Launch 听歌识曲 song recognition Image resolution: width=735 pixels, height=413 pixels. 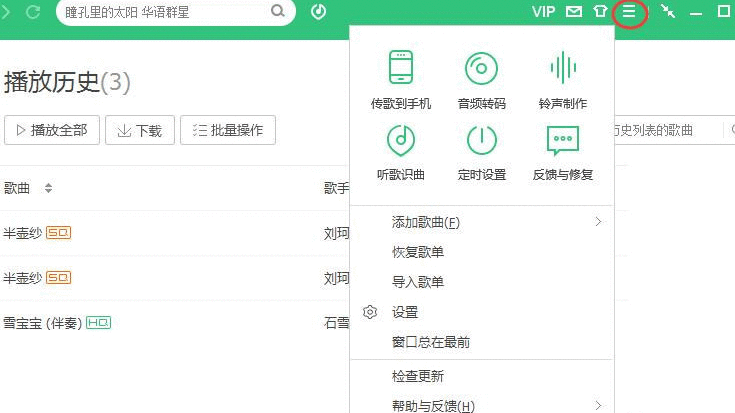pyautogui.click(x=401, y=152)
